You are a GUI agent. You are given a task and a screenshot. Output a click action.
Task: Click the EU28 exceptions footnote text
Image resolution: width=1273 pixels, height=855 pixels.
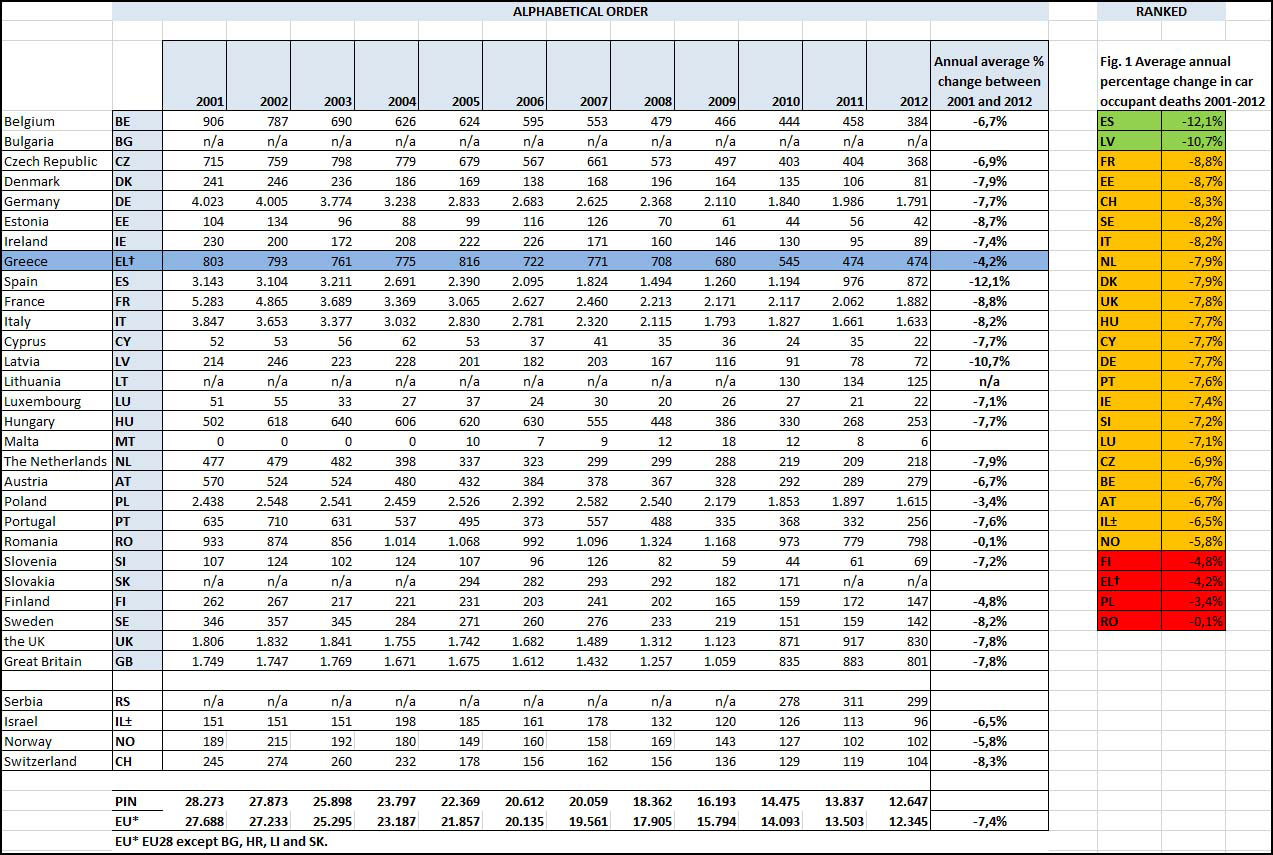pos(221,841)
